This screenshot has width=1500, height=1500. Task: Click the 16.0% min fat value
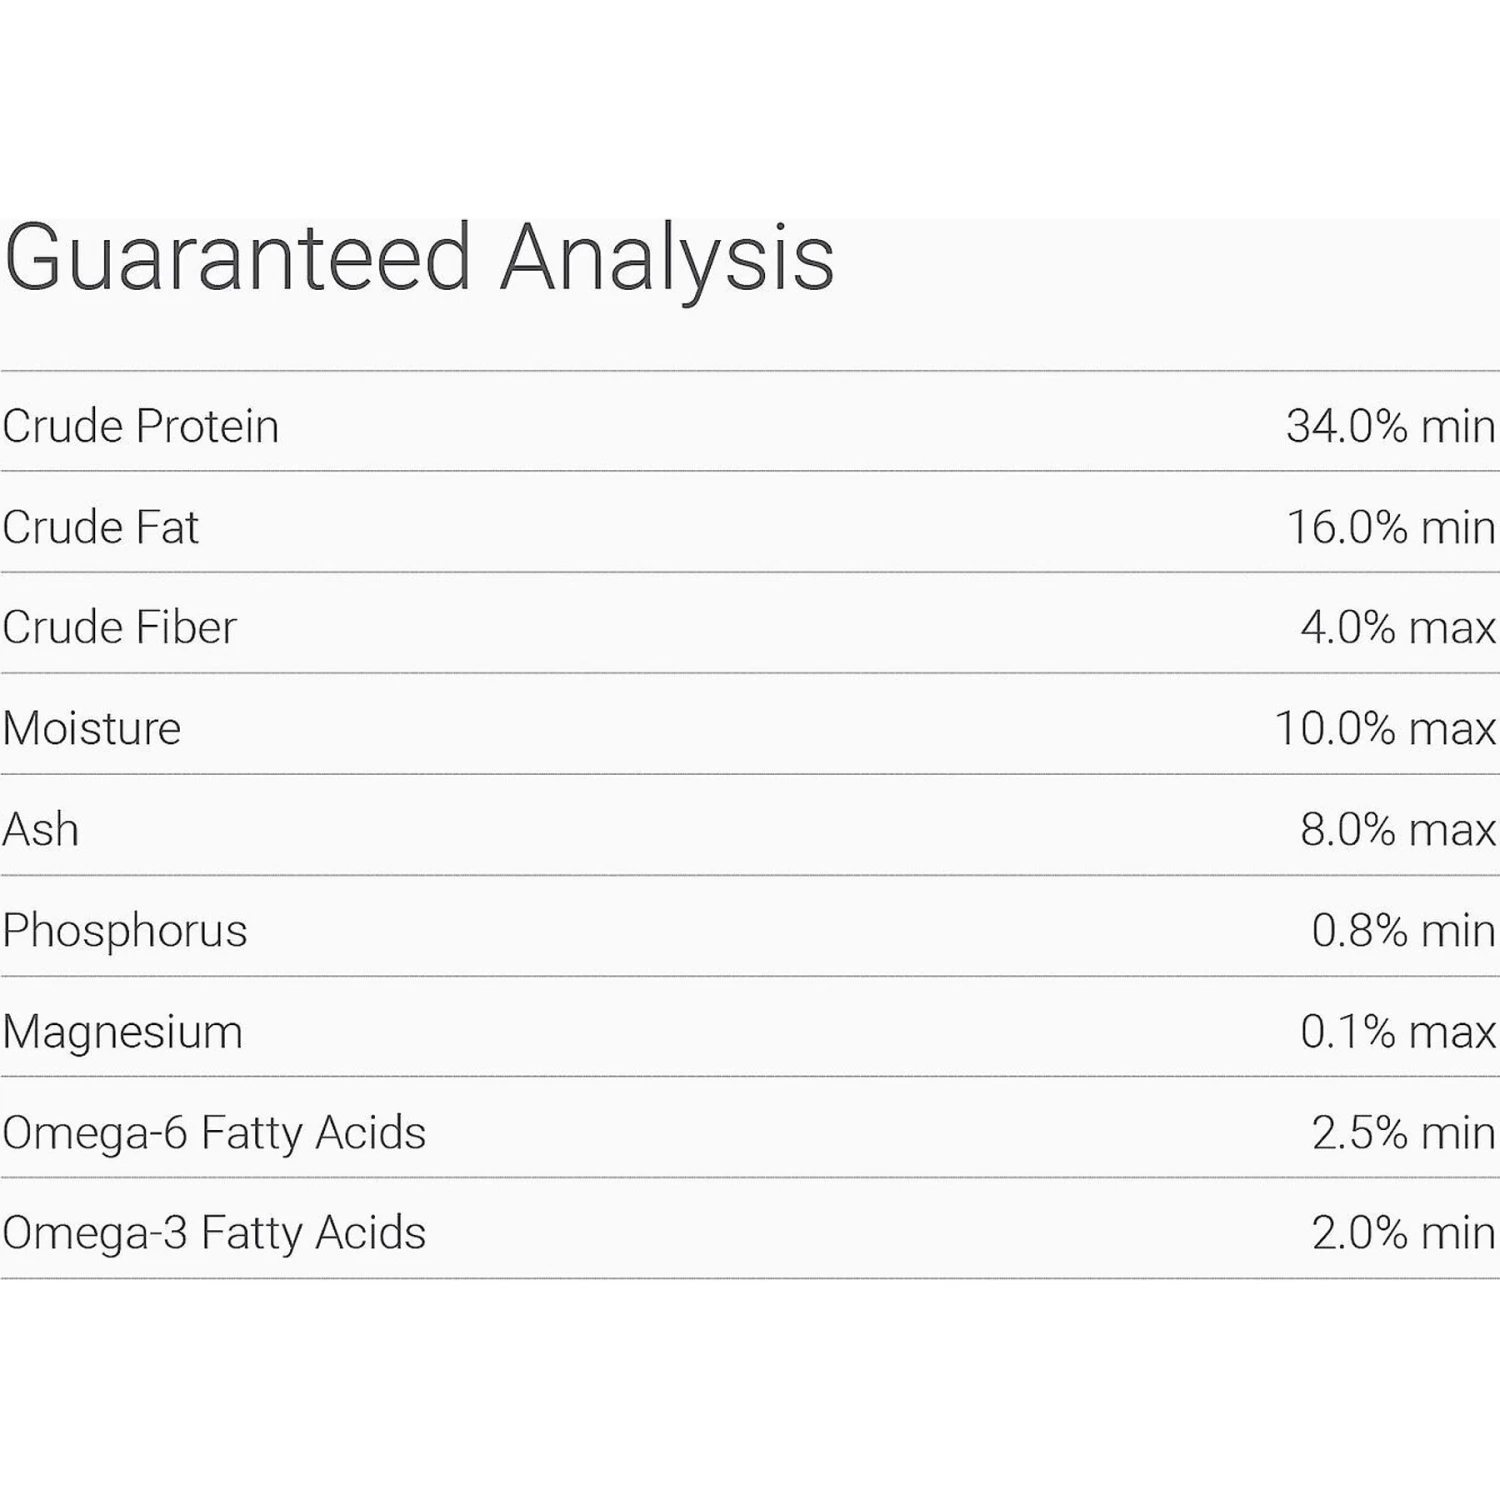point(1390,527)
